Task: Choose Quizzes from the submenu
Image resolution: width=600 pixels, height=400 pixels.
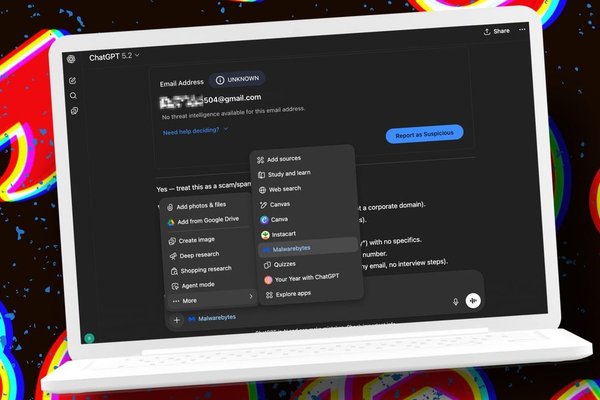Action: pyautogui.click(x=285, y=264)
